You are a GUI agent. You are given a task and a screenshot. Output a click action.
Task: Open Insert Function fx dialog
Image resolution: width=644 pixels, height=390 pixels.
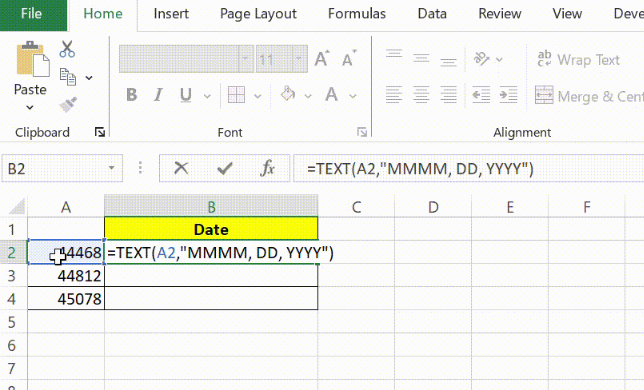[x=267, y=168]
